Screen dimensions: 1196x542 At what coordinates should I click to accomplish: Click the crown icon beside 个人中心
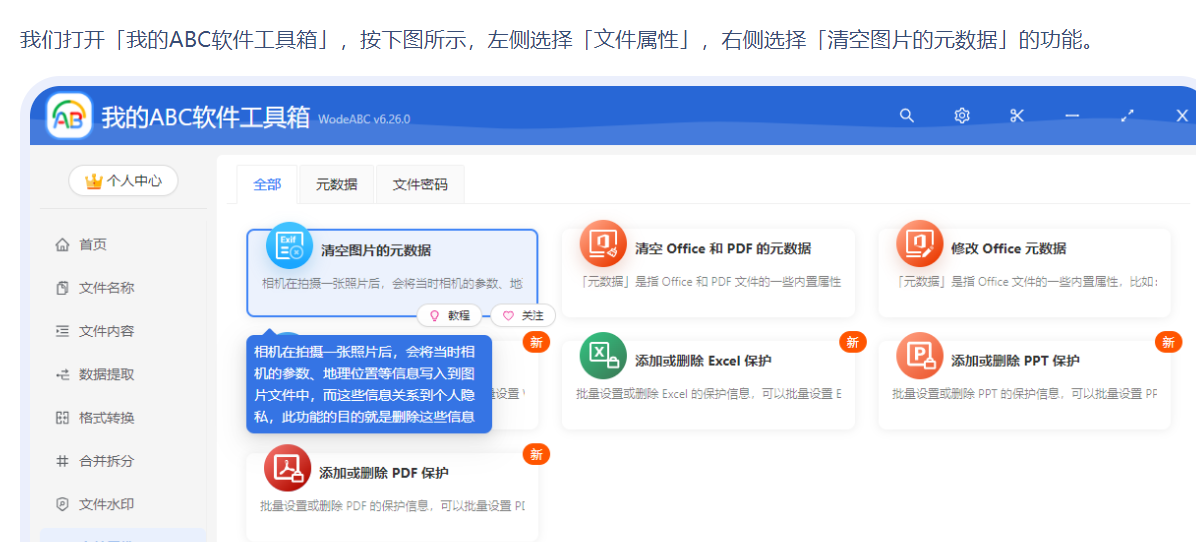click(94, 181)
